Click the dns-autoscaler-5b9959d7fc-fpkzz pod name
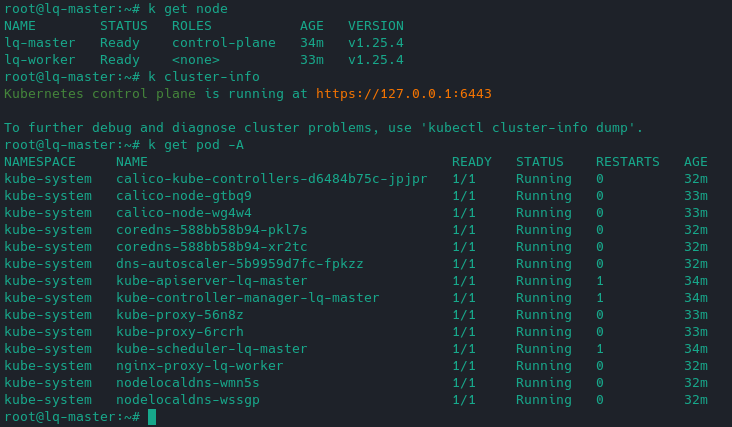Image resolution: width=732 pixels, height=427 pixels. [x=239, y=264]
